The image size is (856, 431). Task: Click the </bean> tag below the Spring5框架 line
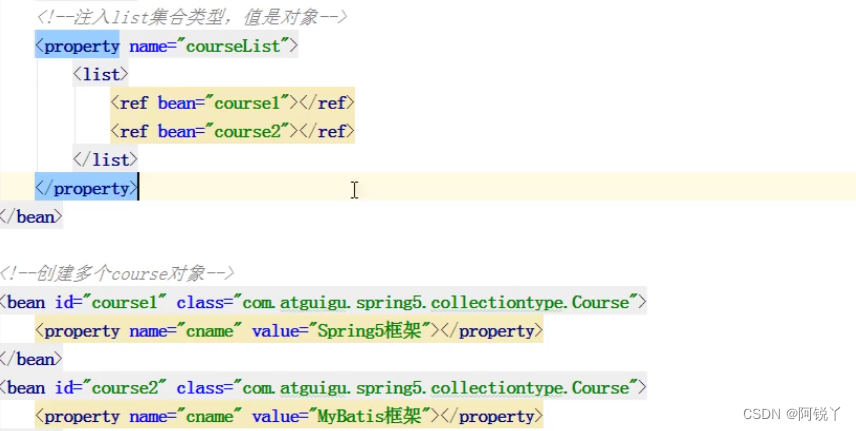(31, 359)
